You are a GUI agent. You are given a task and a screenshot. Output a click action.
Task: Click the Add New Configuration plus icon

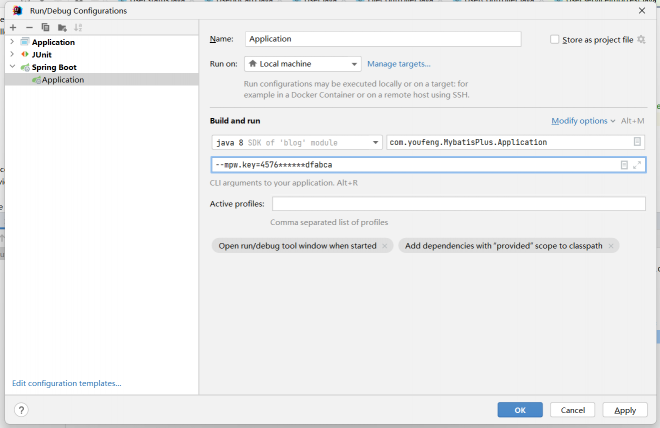[13, 27]
